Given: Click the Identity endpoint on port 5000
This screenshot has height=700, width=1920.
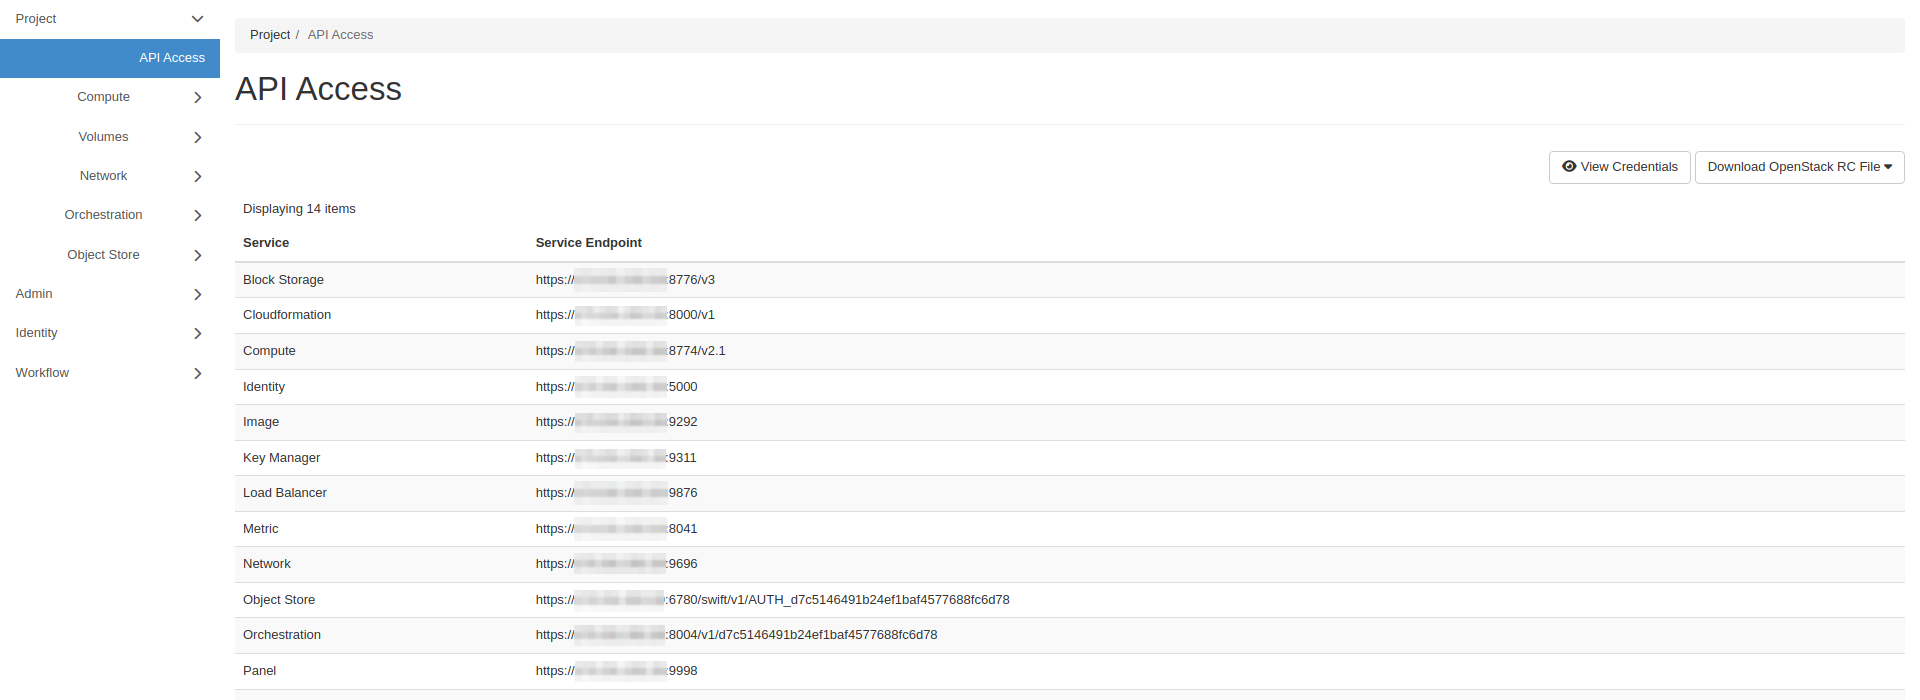Looking at the screenshot, I should (x=616, y=387).
